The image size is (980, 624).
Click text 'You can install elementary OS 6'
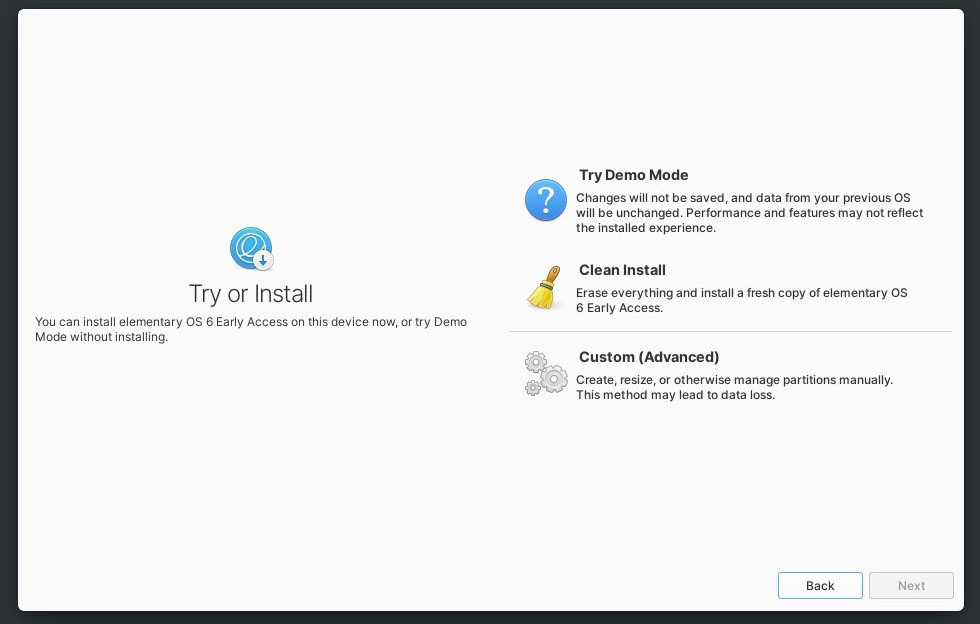click(x=124, y=321)
